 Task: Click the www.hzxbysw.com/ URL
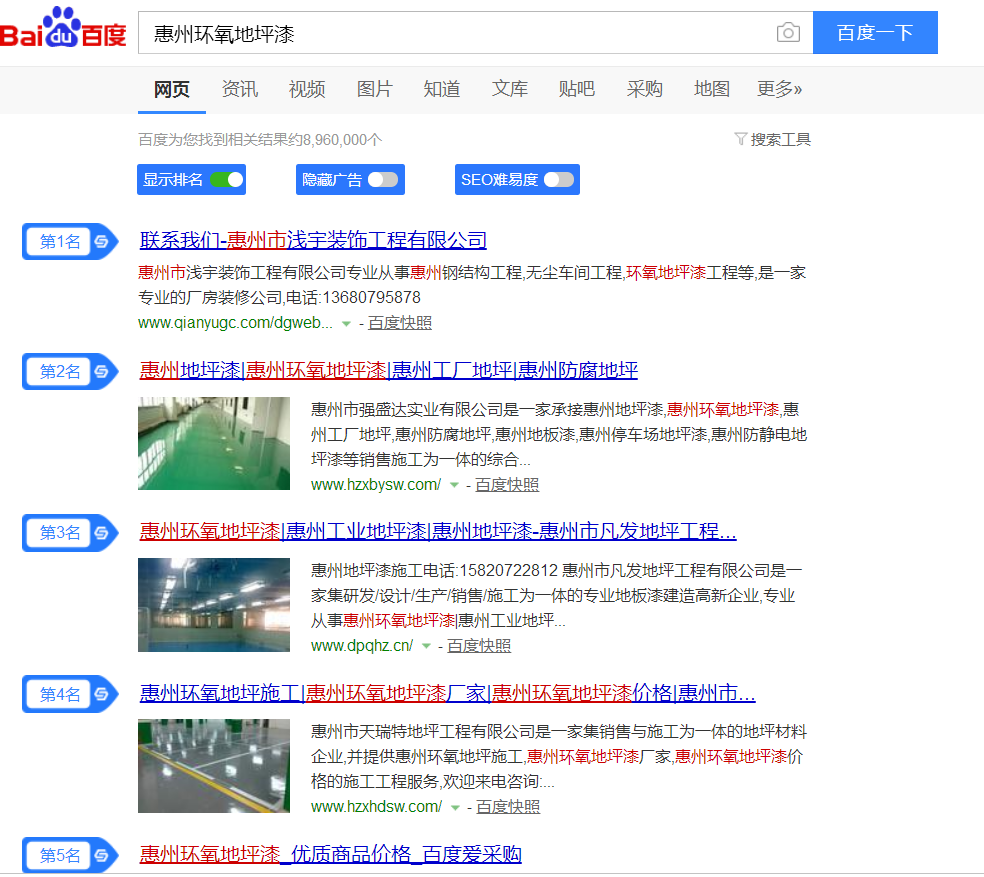pos(376,485)
